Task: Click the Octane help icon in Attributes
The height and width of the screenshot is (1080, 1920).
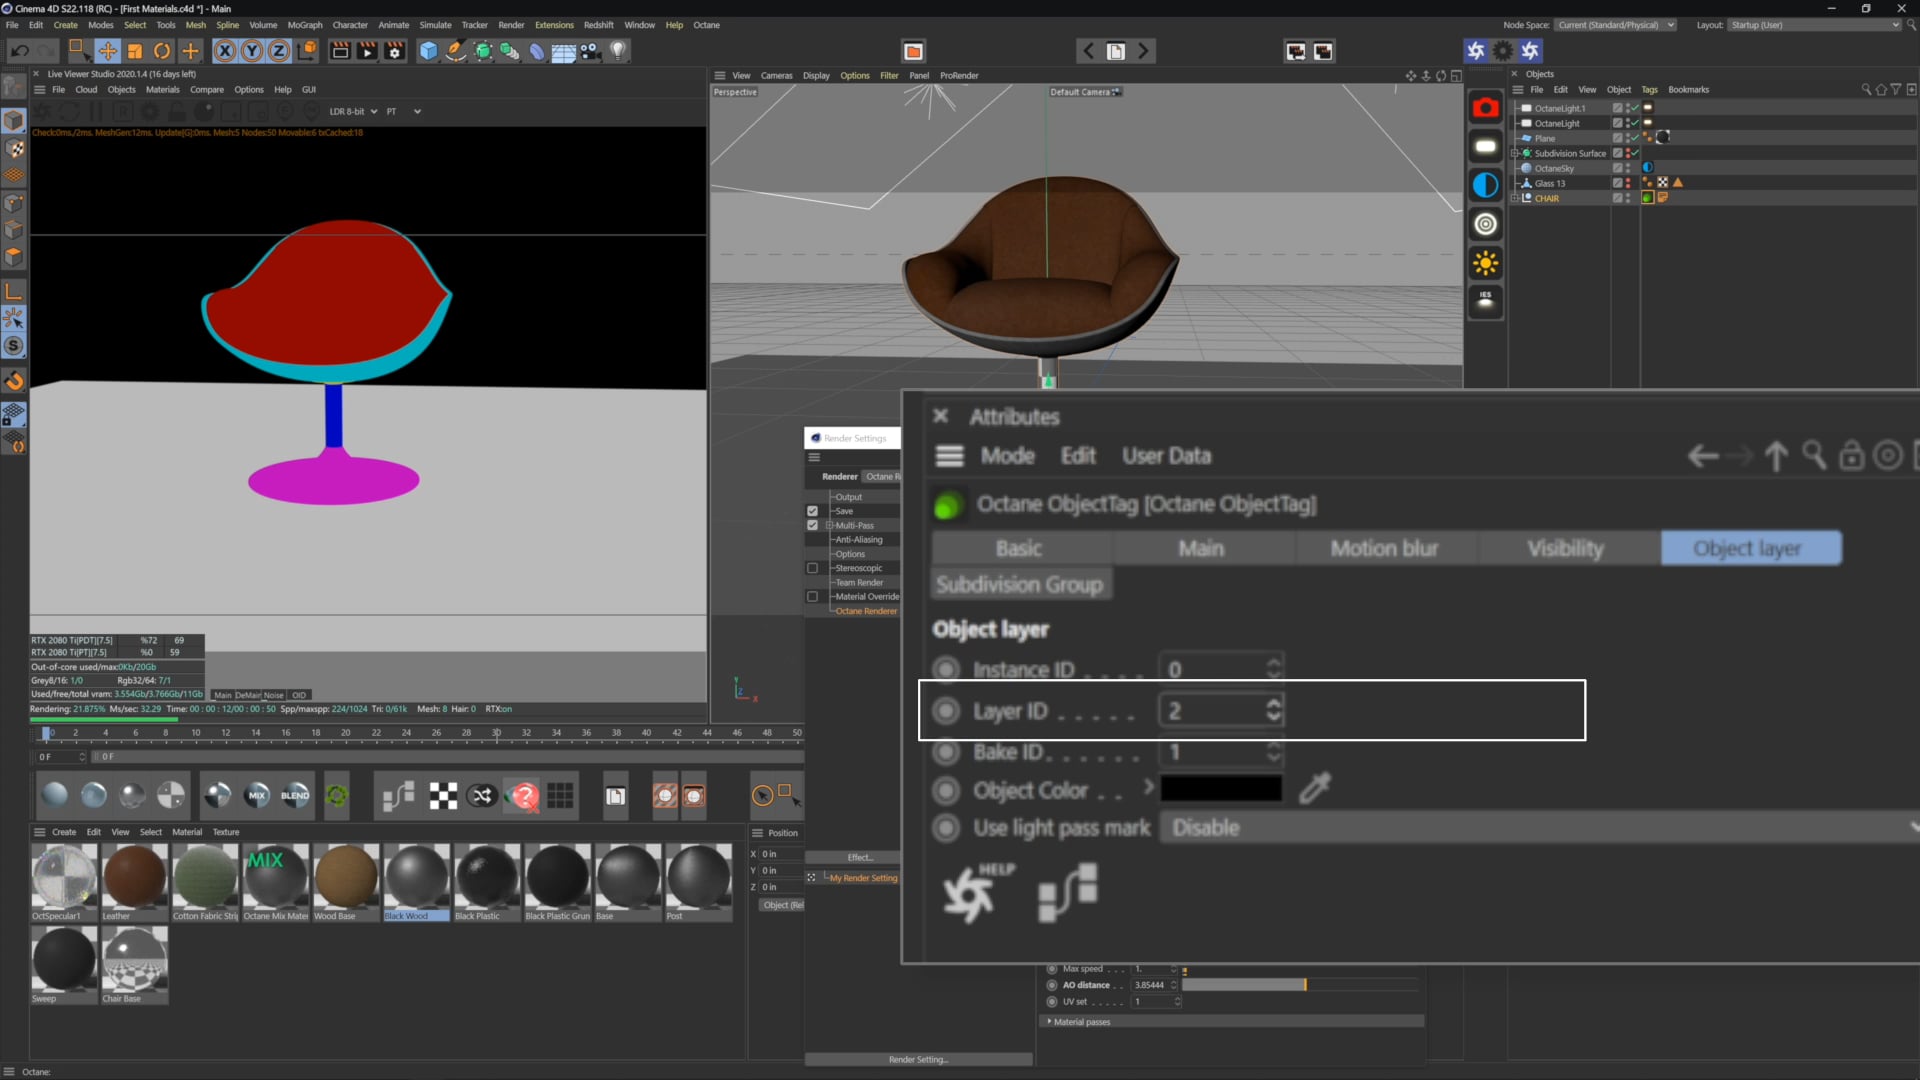Action: (x=970, y=892)
